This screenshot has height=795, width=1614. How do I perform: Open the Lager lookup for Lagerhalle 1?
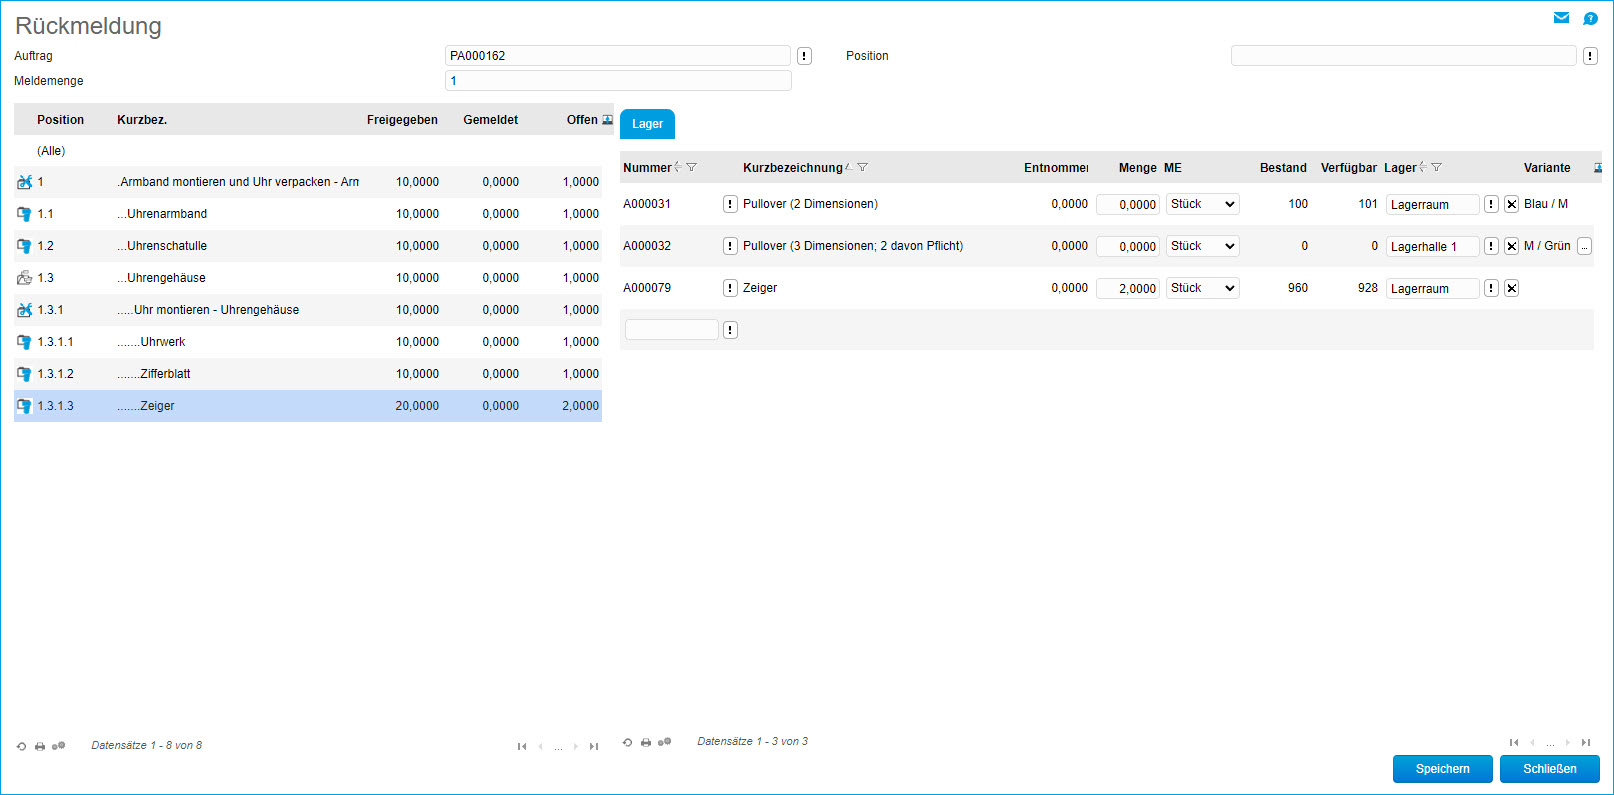[1491, 246]
